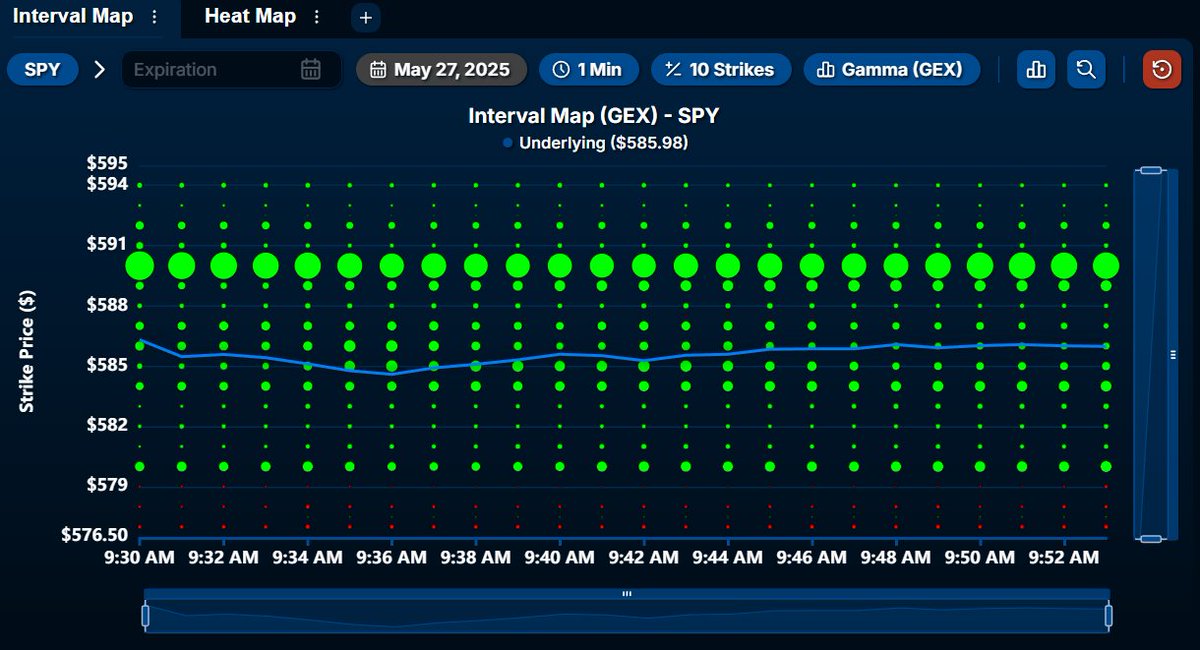Click the 9:50 AM time label
This screenshot has height=650, width=1200.
980,556
